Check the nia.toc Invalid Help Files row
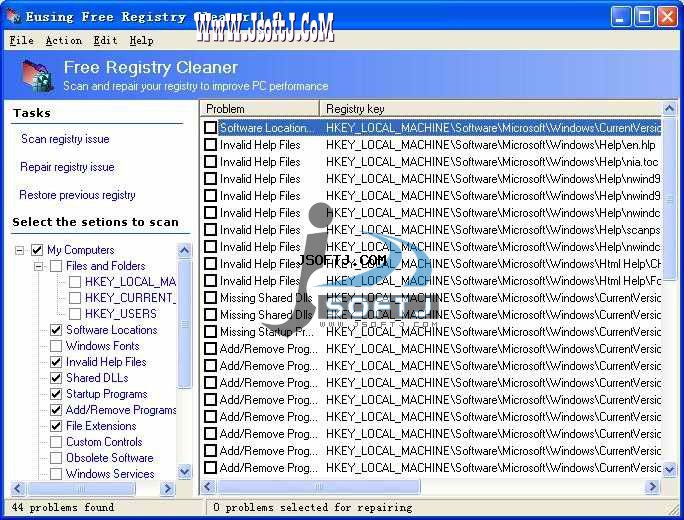The image size is (684, 520). 210,161
